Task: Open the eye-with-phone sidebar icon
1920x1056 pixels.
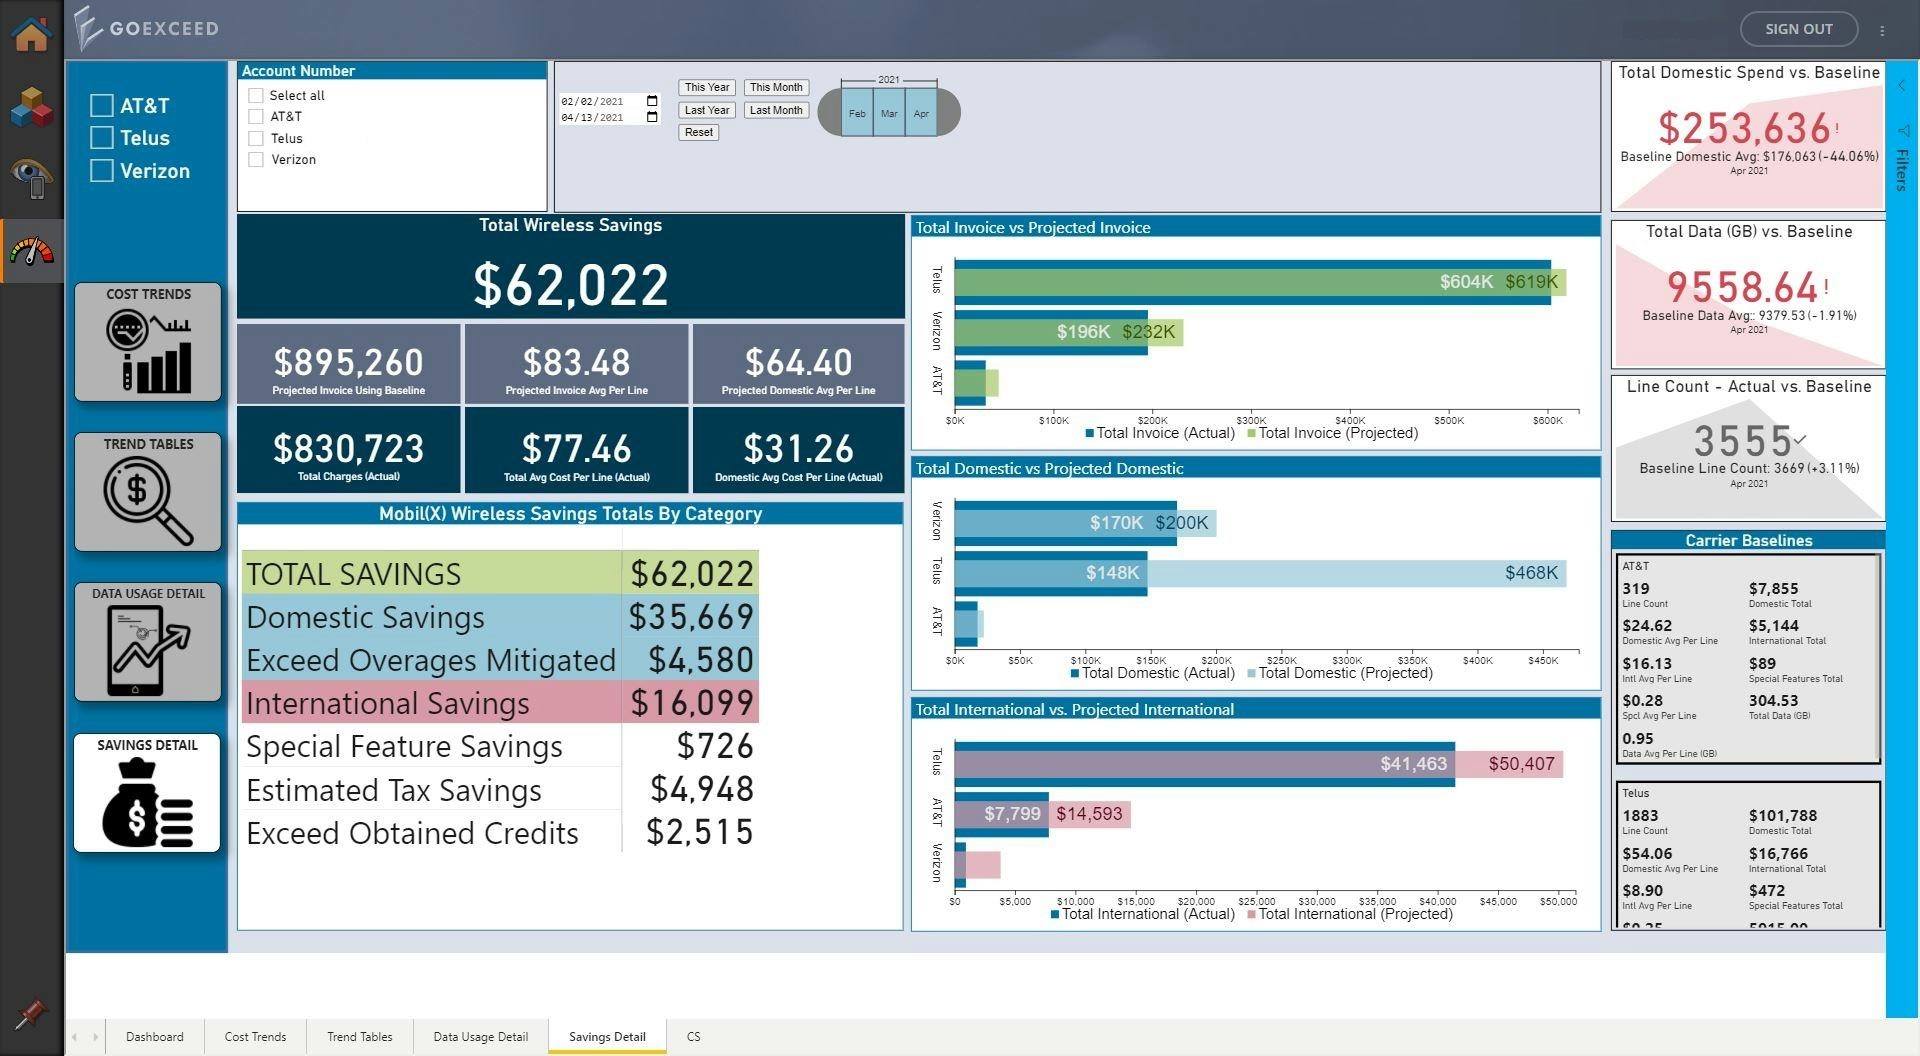Action: [31, 178]
